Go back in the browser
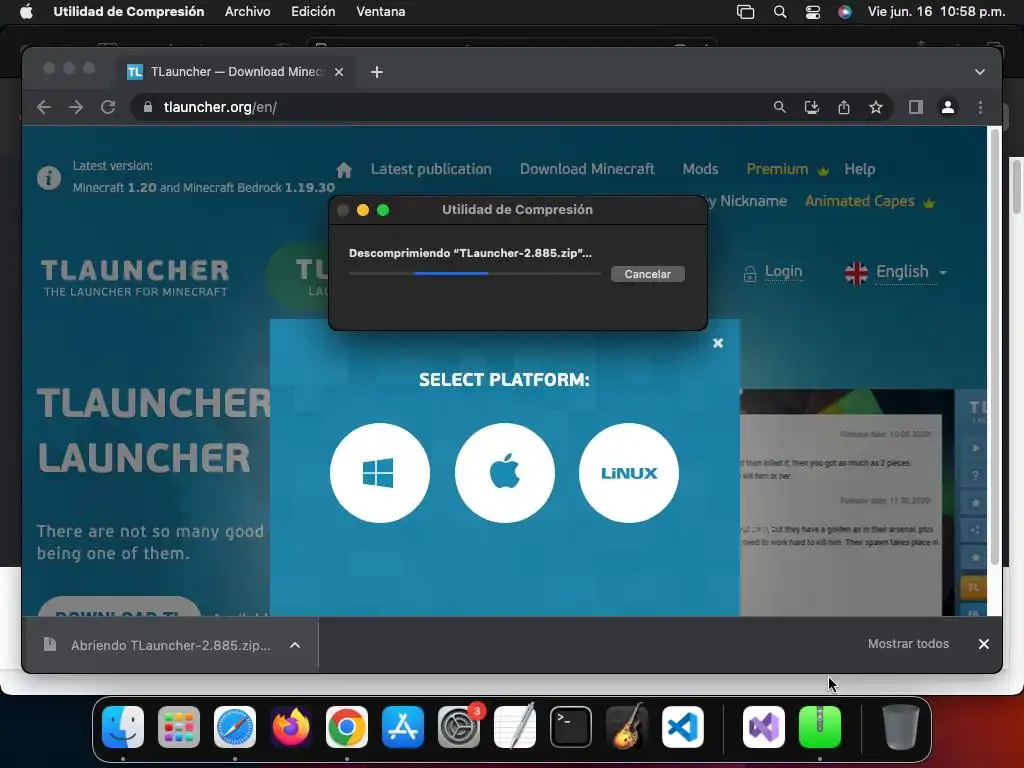Viewport: 1024px width, 768px height. 44,107
